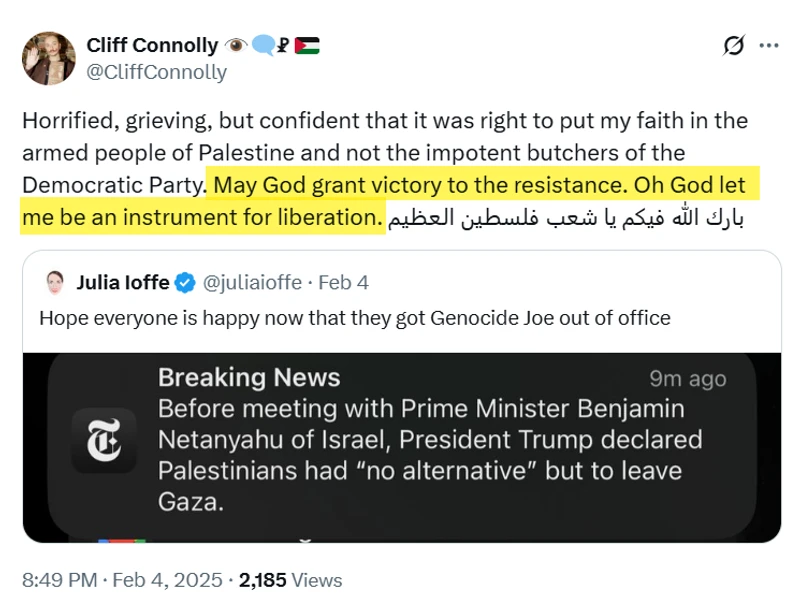
Task: Click the Grok slashed-circle icon
Action: click(734, 46)
